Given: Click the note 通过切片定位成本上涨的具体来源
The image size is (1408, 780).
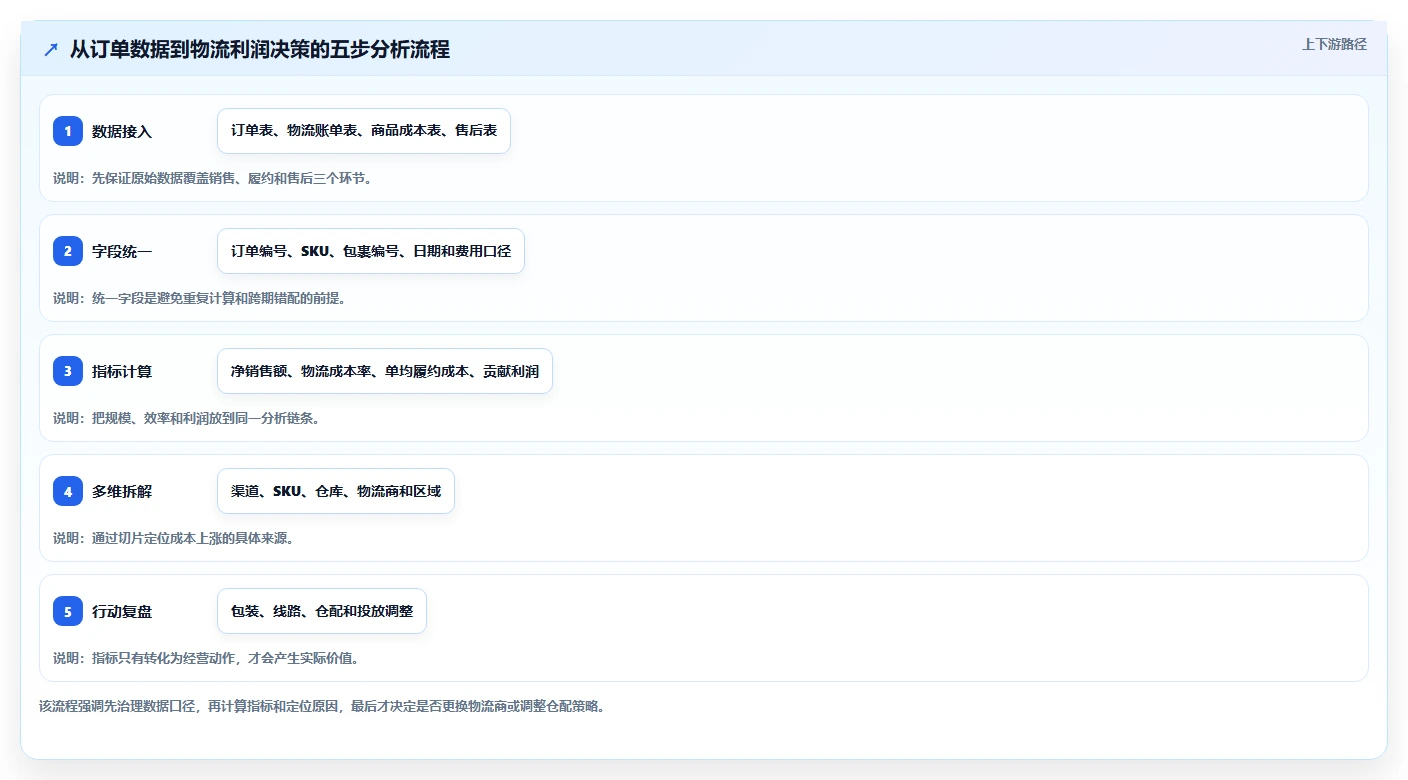Looking at the screenshot, I should [173, 538].
